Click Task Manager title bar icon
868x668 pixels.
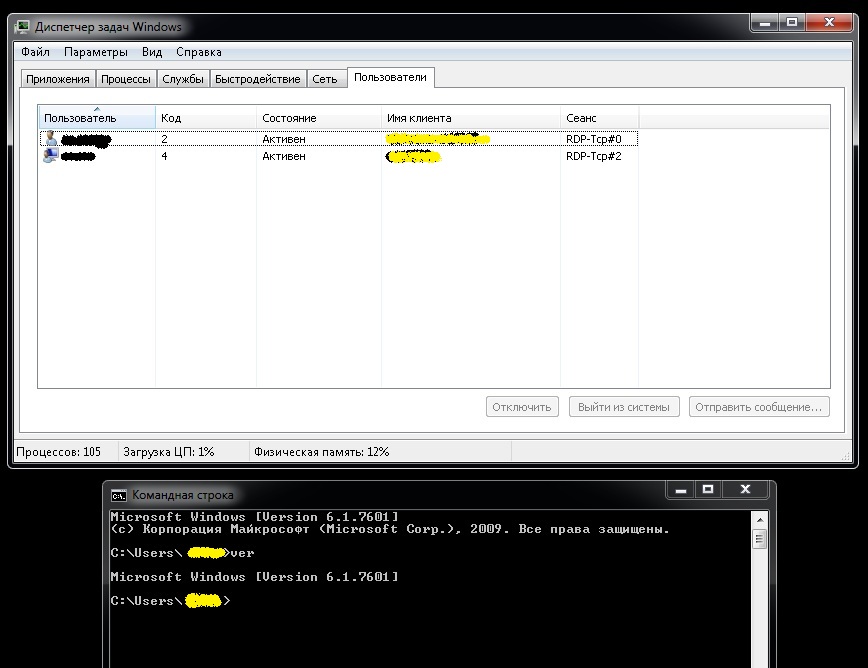click(x=22, y=27)
